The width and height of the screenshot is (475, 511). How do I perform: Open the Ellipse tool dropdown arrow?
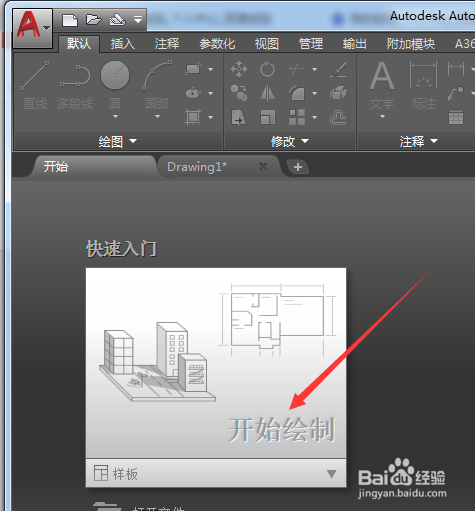(210, 93)
